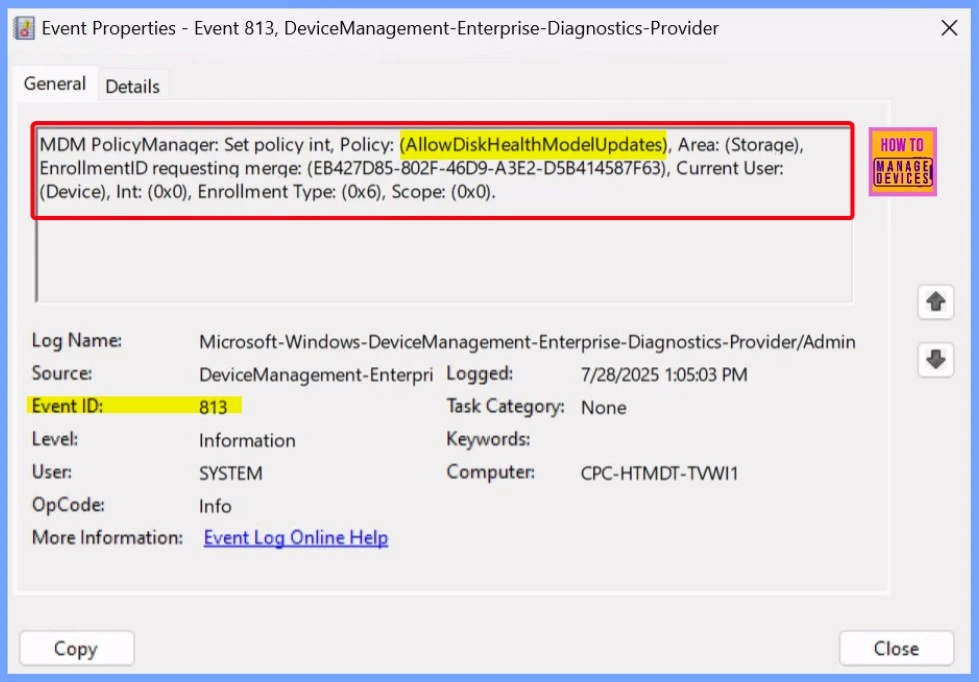Click the Event ID label

[x=67, y=406]
